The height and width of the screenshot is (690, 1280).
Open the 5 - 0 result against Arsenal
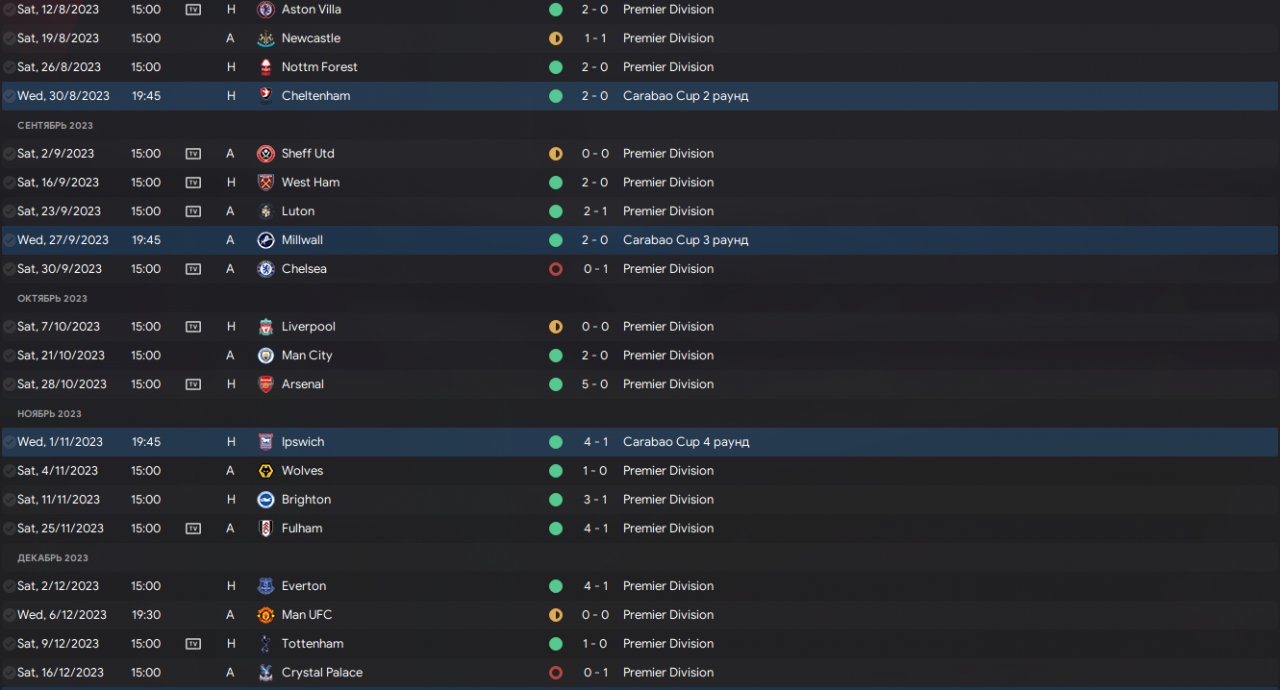coord(596,385)
